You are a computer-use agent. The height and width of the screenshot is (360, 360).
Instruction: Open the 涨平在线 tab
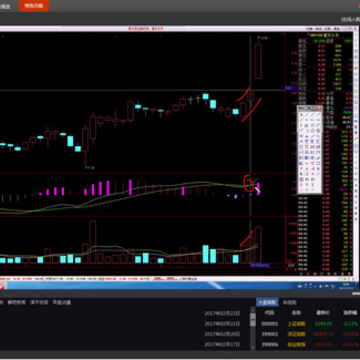(39, 302)
